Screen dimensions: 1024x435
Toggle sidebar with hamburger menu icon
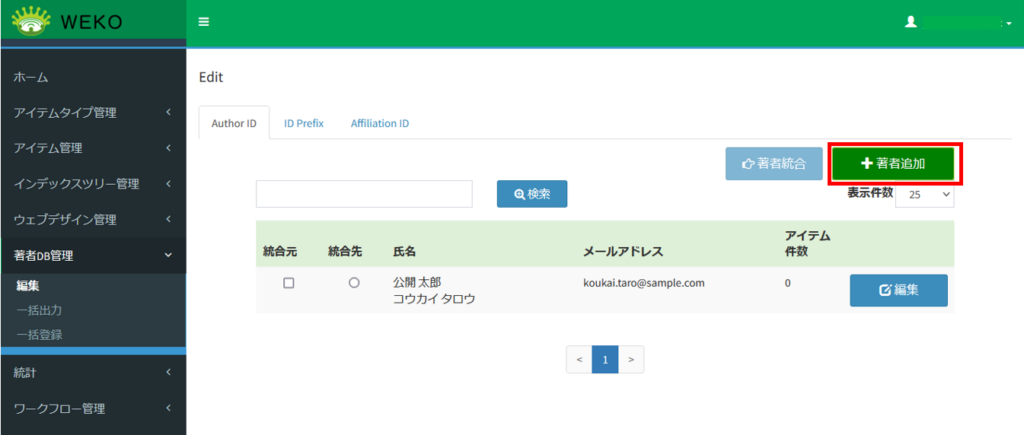pos(204,22)
